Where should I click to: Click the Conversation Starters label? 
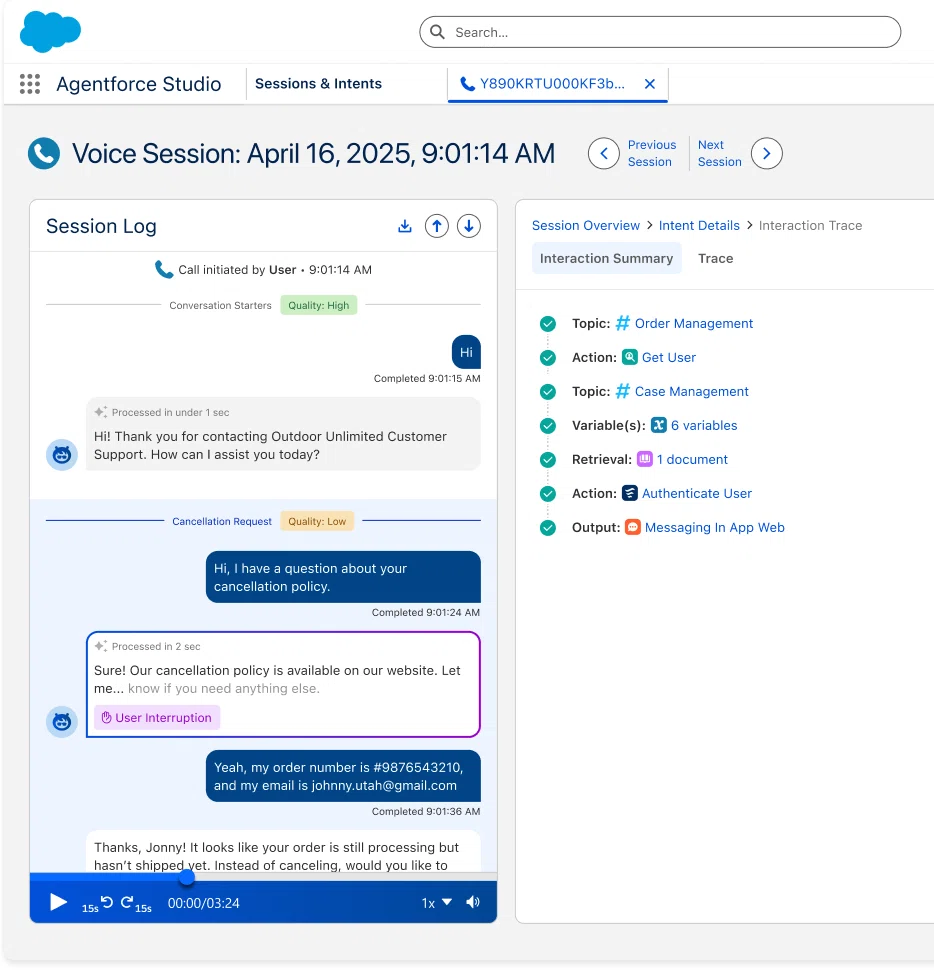tap(220, 305)
